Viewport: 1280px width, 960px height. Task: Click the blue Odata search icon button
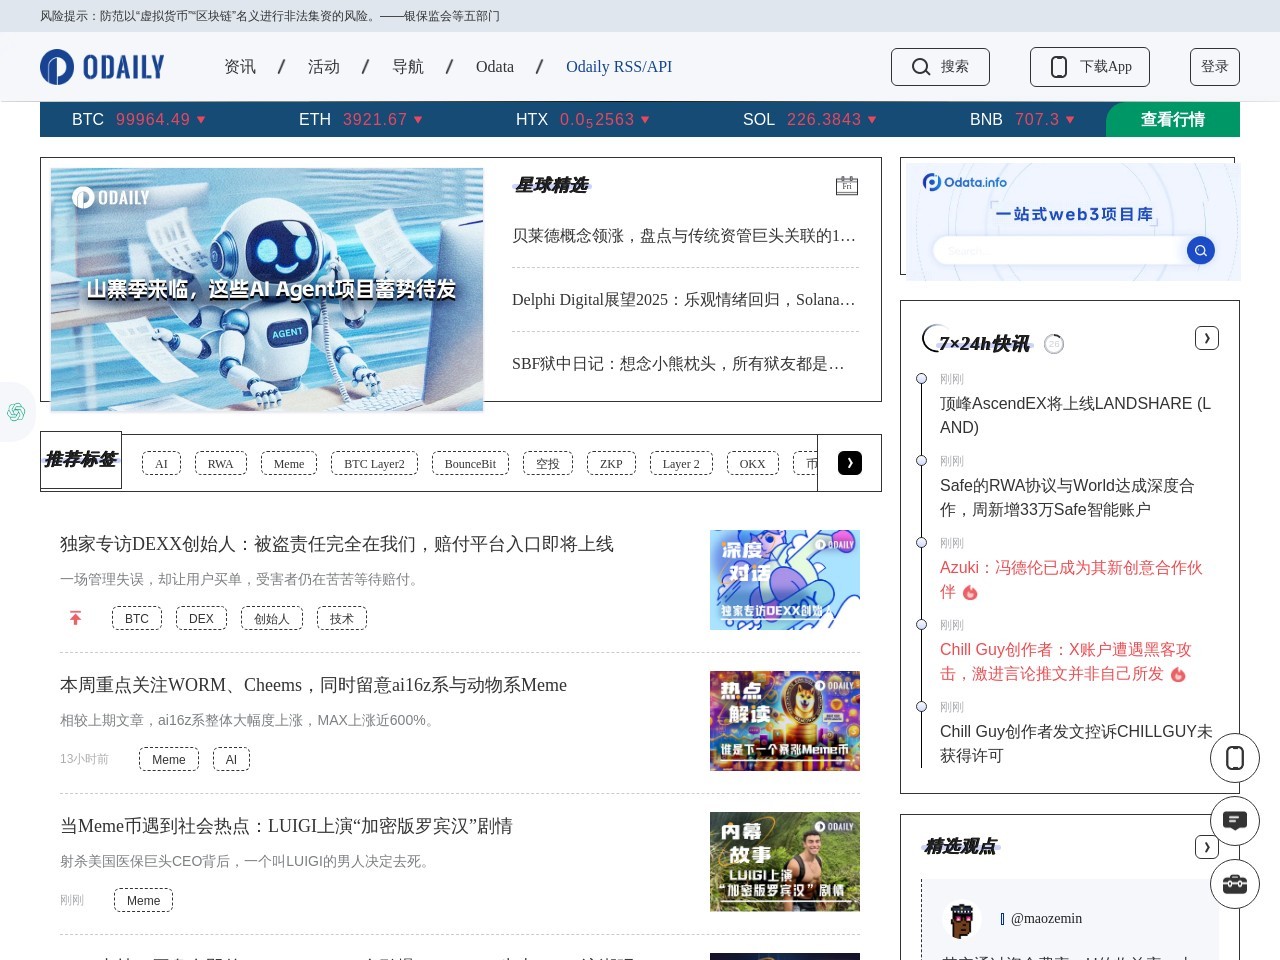[x=1201, y=250]
